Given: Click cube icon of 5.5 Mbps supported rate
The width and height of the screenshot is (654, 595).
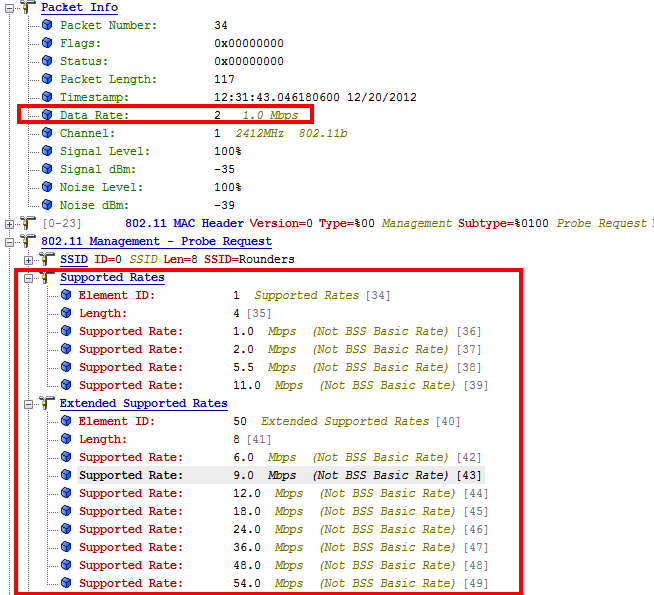Looking at the screenshot, I should coord(66,367).
